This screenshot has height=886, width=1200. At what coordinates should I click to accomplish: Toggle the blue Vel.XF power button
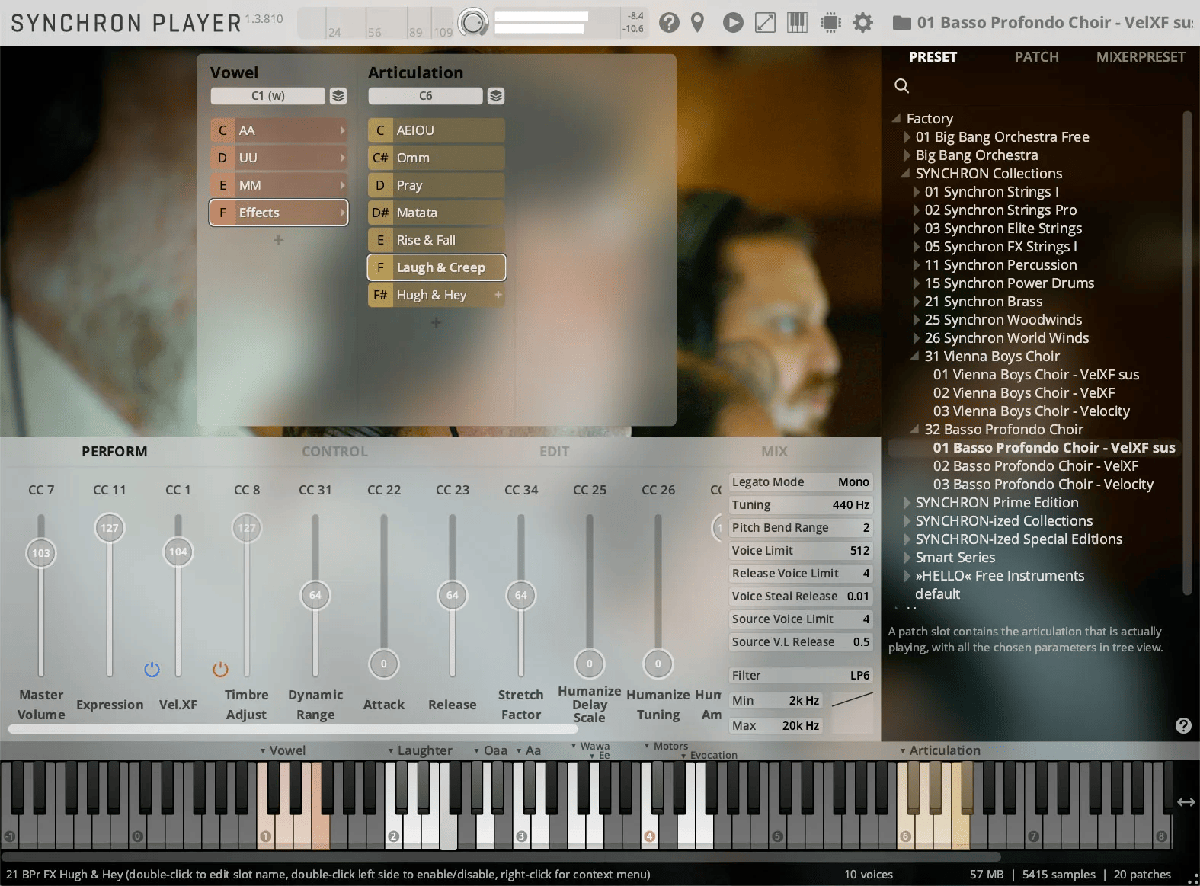coord(152,669)
